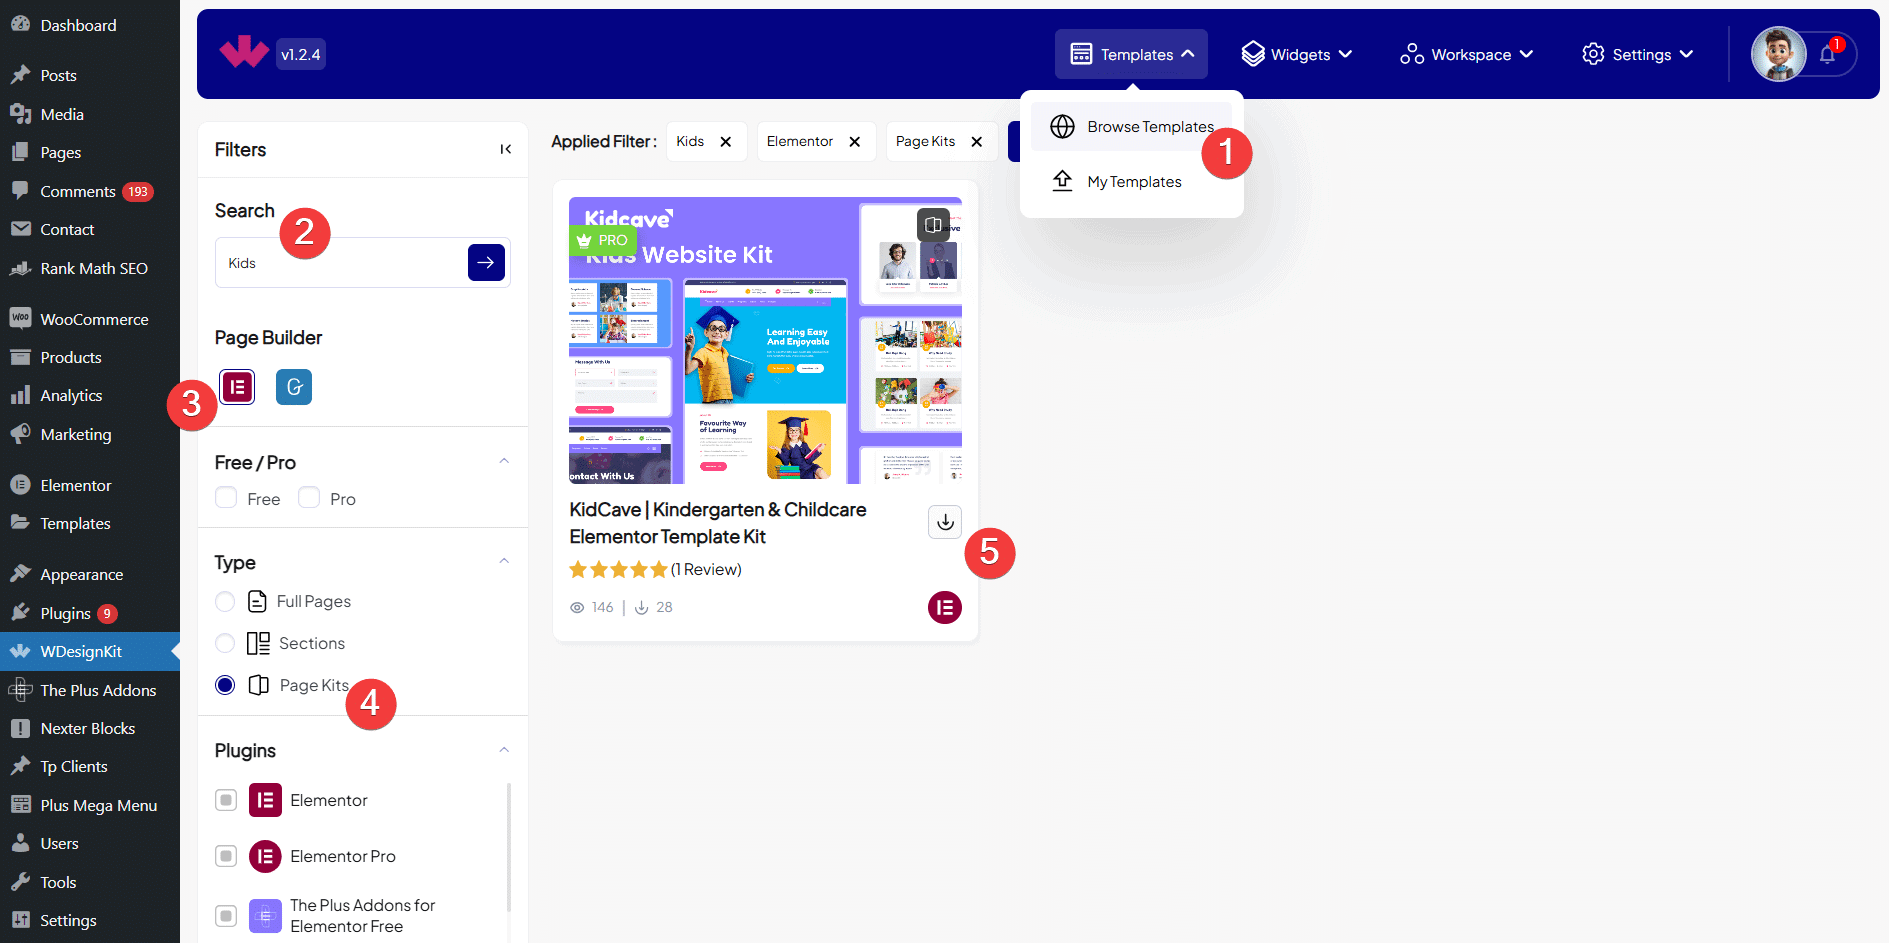Viewport: 1889px width, 943px height.
Task: Collapse the Free / Pro filter section
Action: pos(504,461)
